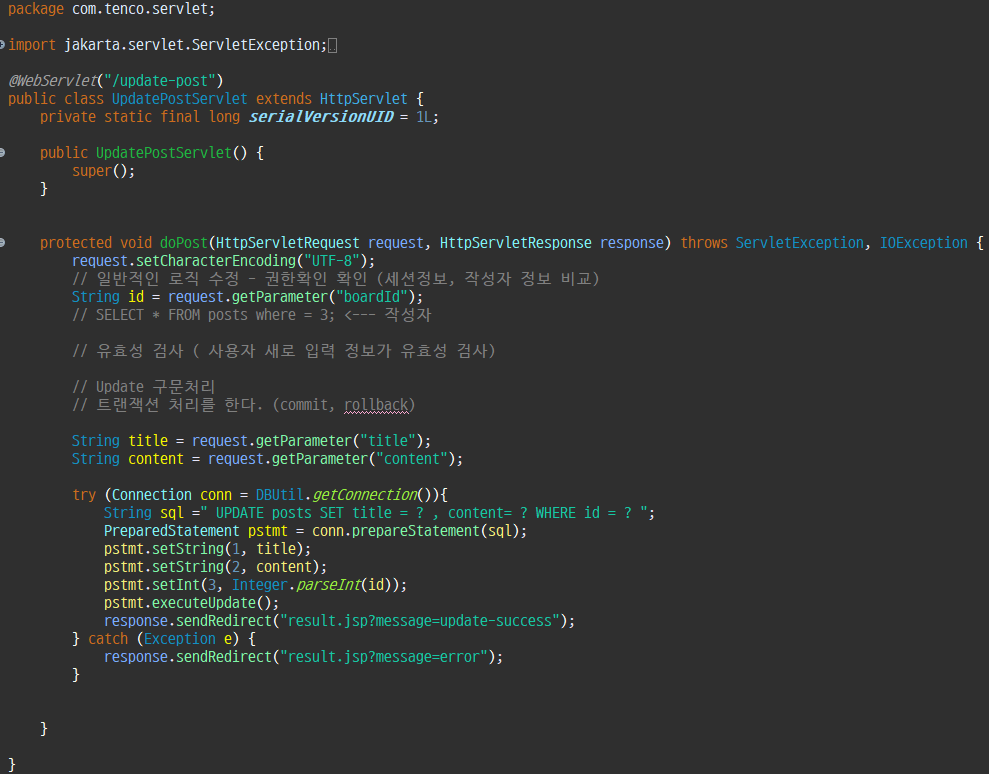Click the "boardId" string literal
989x774 pixels.
point(372,296)
